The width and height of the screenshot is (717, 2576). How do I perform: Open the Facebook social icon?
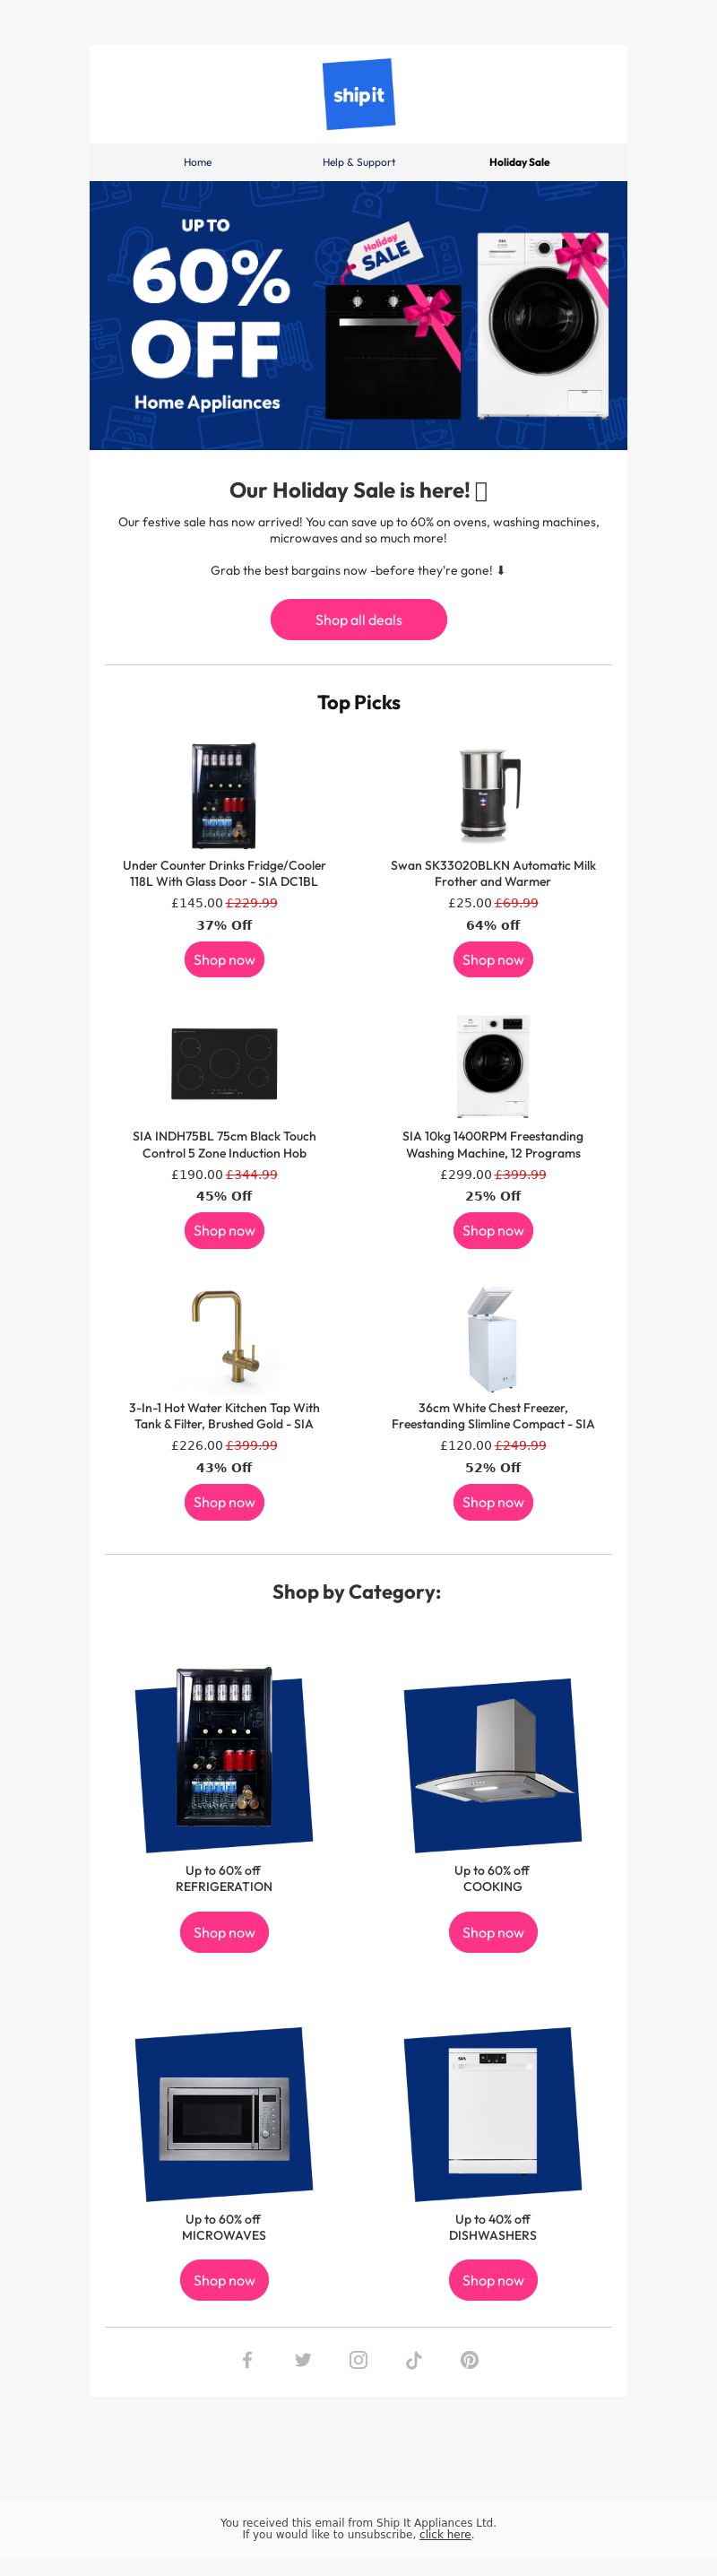247,2360
